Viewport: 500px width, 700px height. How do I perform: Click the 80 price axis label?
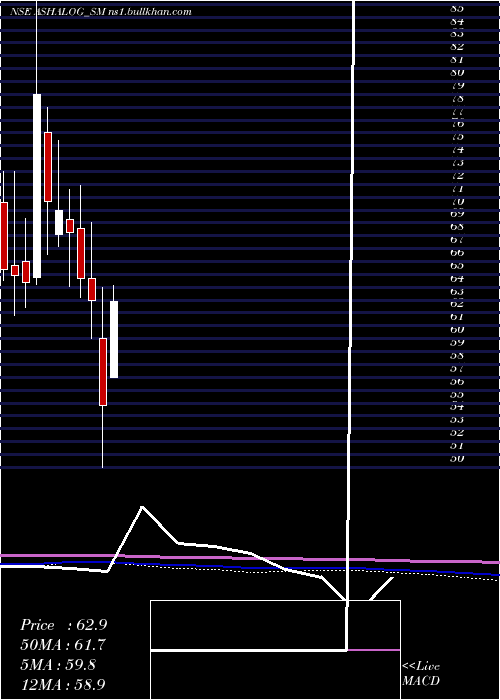point(458,72)
